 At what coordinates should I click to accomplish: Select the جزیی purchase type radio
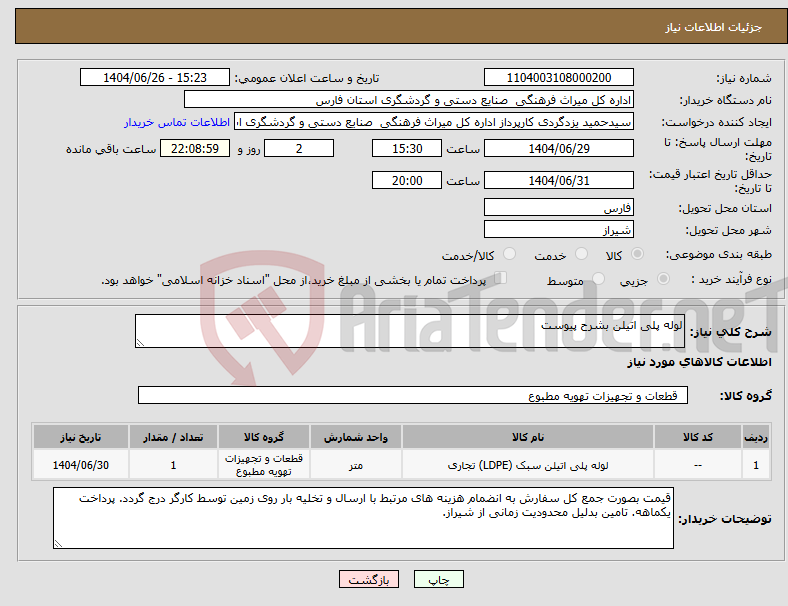(663, 279)
